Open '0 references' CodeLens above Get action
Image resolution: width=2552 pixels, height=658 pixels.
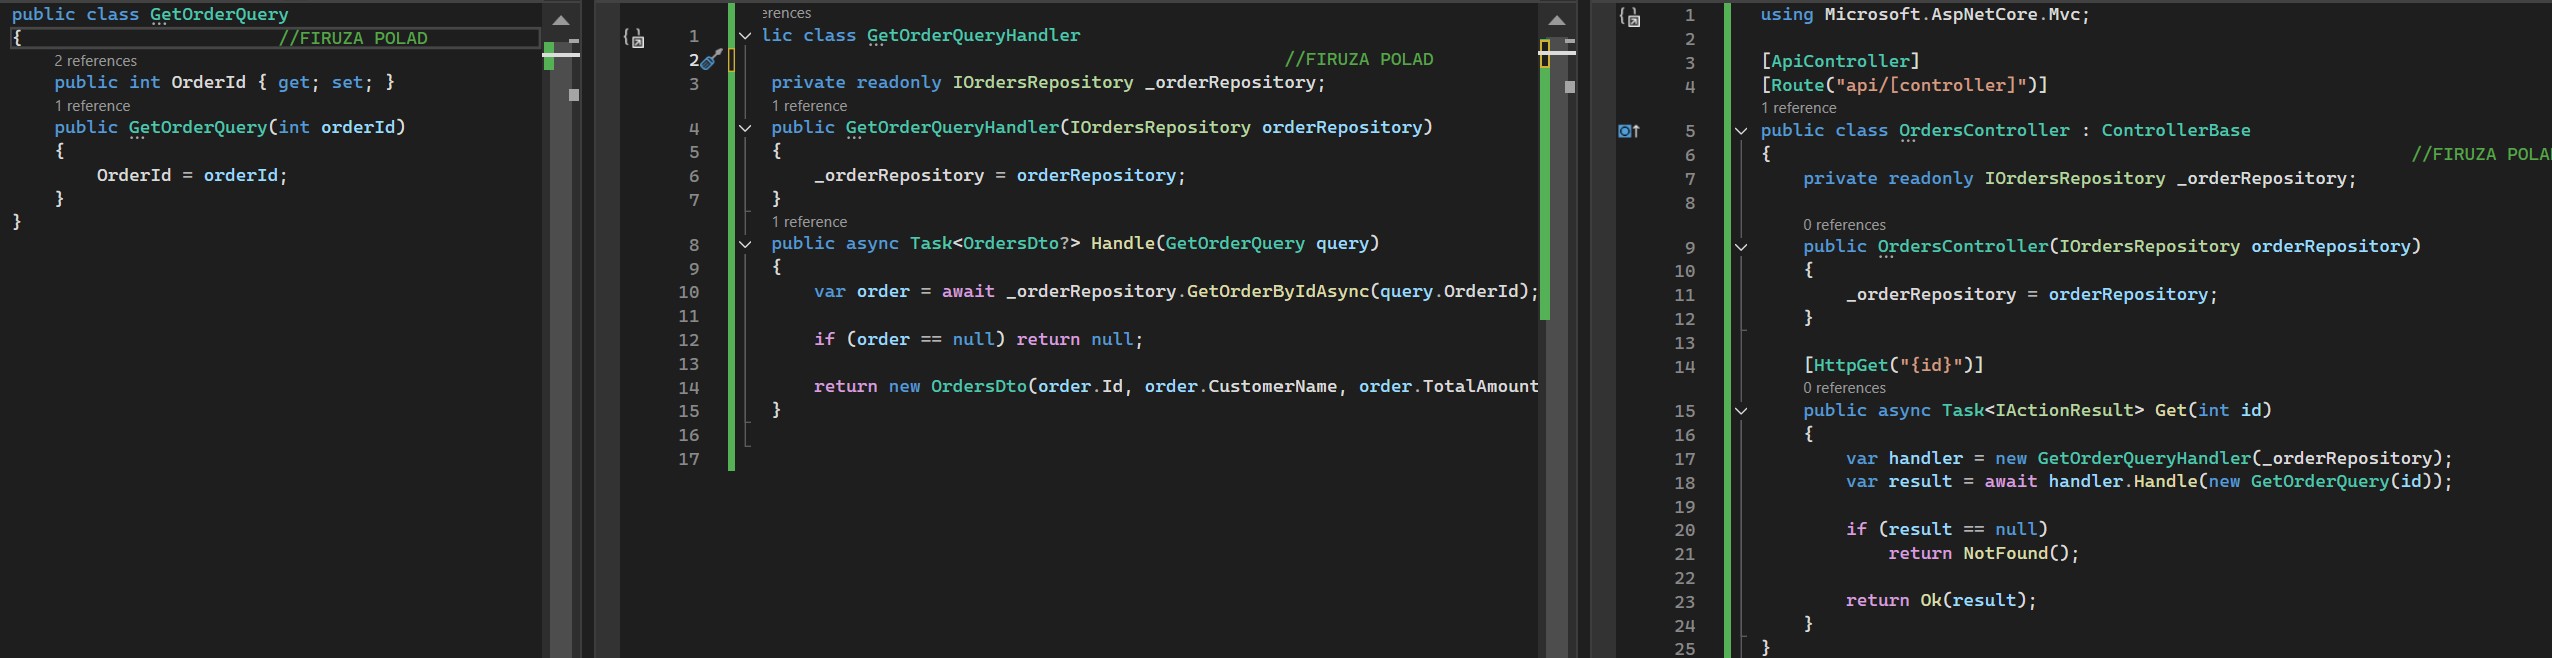click(x=1844, y=388)
